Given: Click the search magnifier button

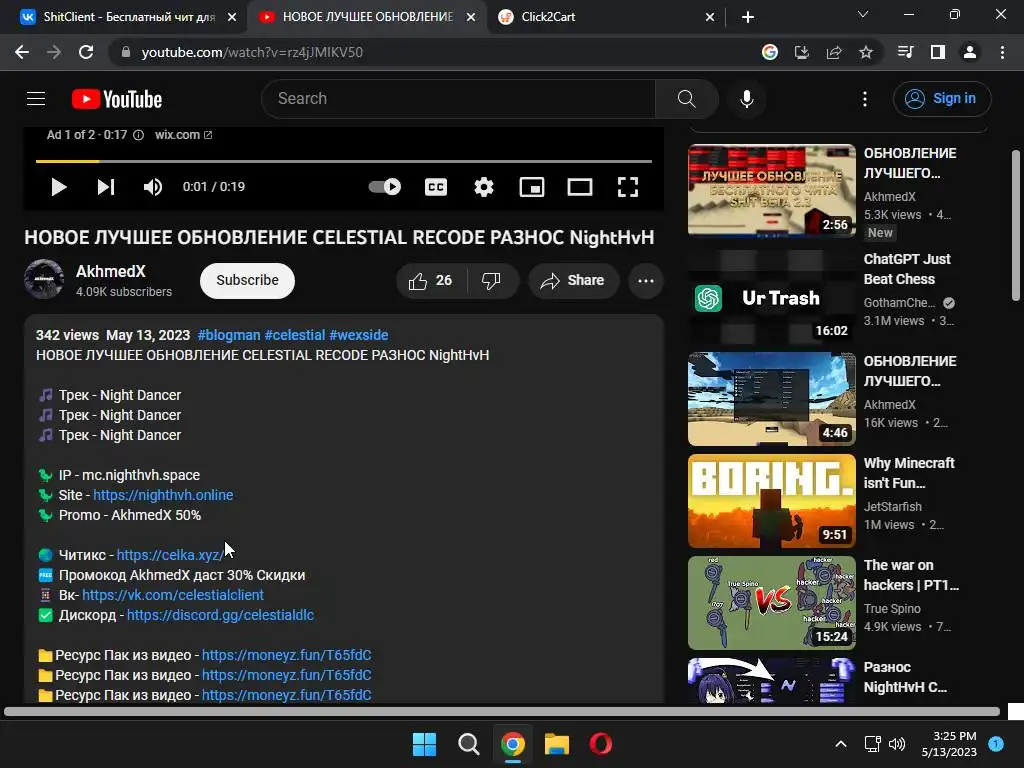Looking at the screenshot, I should pos(686,99).
